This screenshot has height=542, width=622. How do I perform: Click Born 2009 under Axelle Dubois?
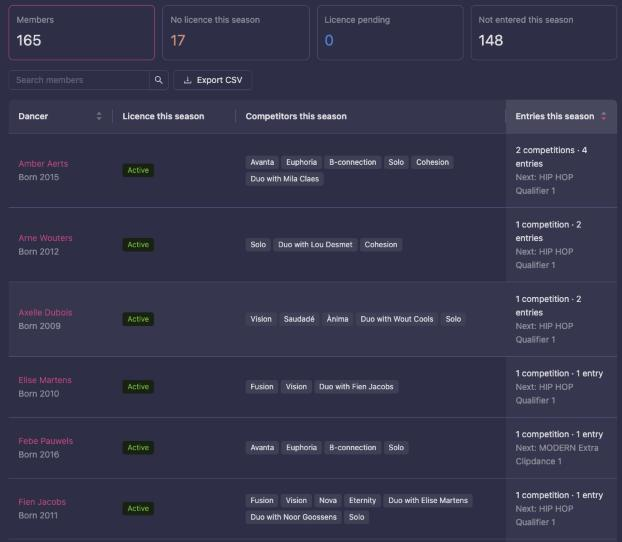tap(39, 326)
